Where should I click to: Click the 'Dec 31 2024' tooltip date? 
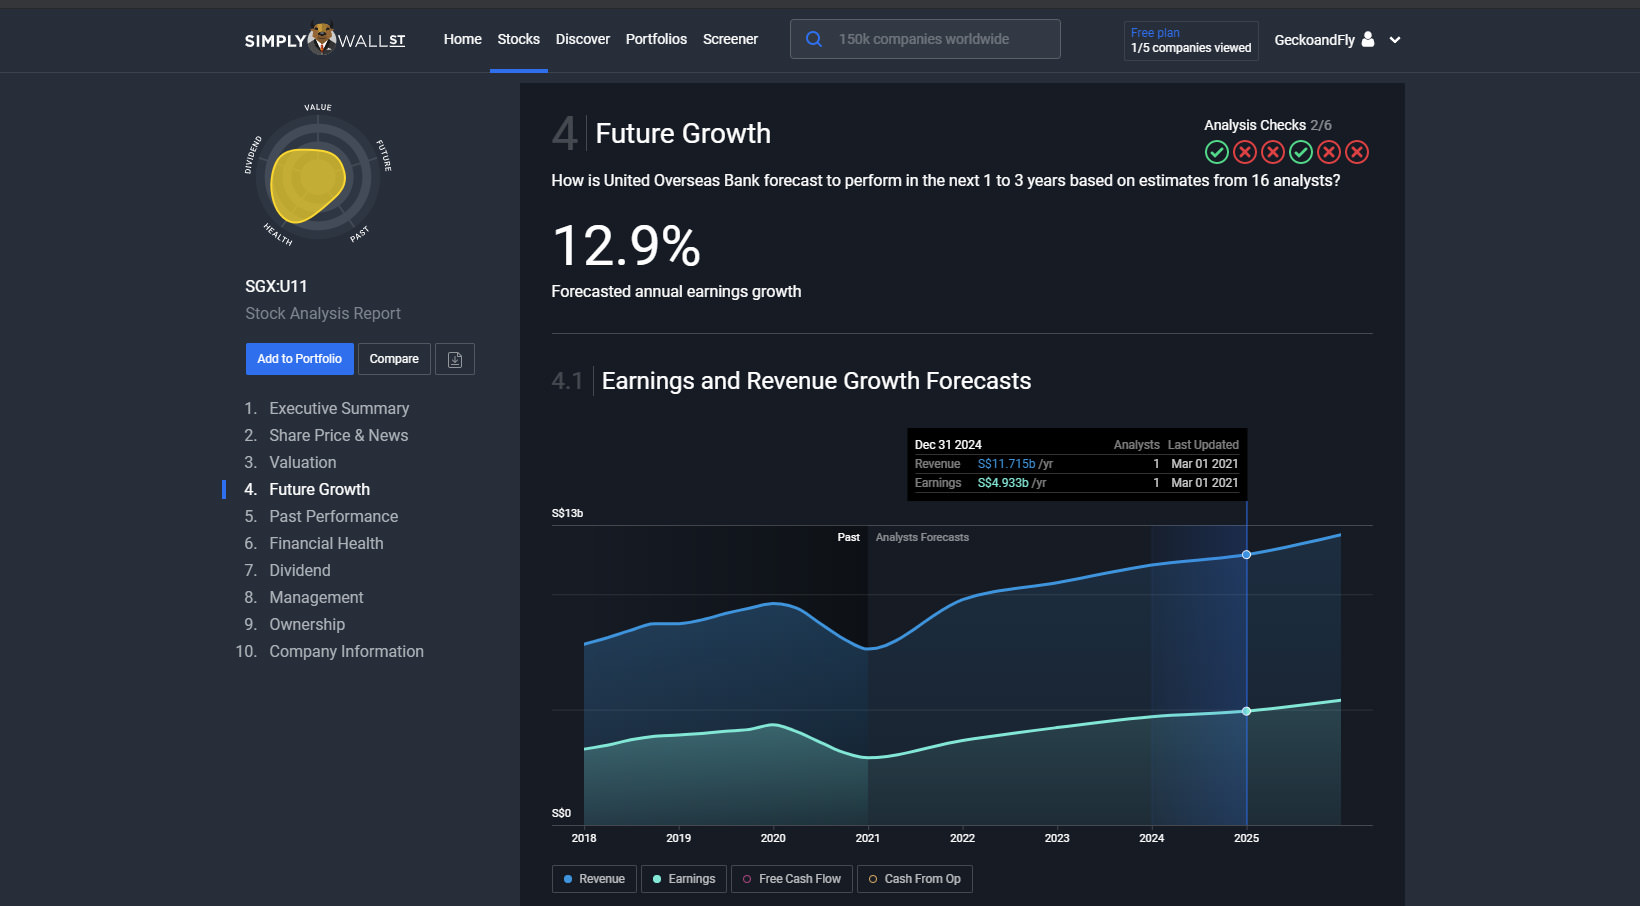[x=948, y=445]
